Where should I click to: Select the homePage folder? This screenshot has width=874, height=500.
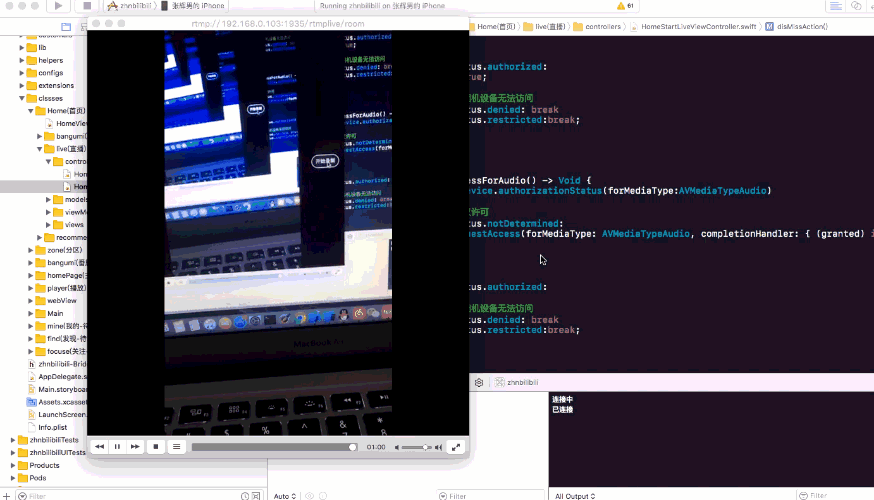[61, 275]
